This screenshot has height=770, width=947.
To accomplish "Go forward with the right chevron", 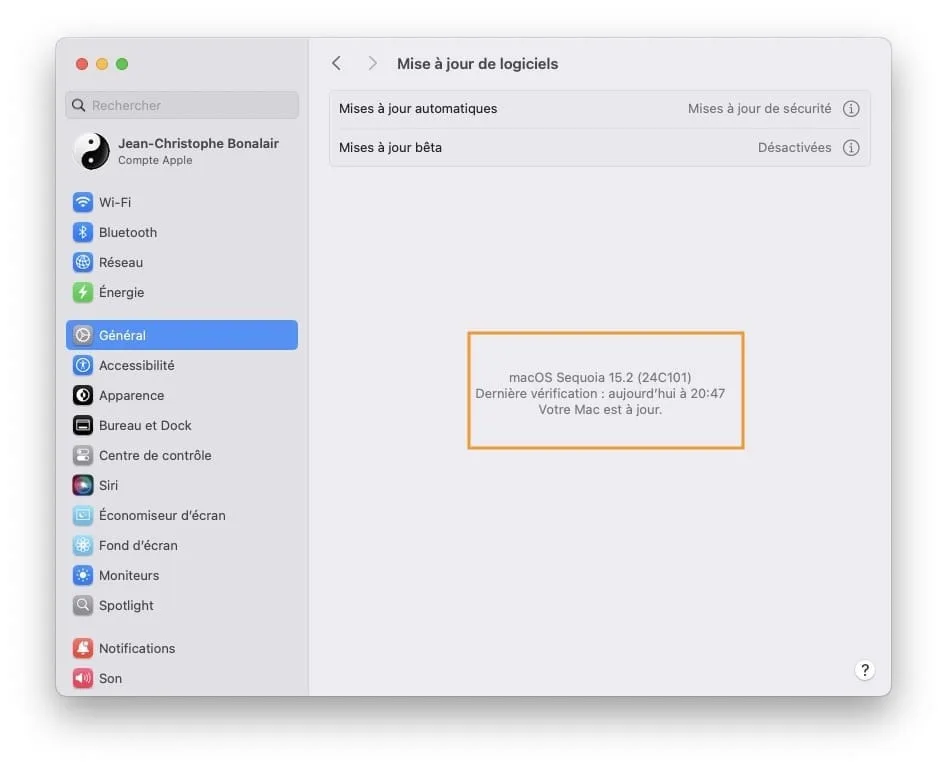I will point(372,63).
